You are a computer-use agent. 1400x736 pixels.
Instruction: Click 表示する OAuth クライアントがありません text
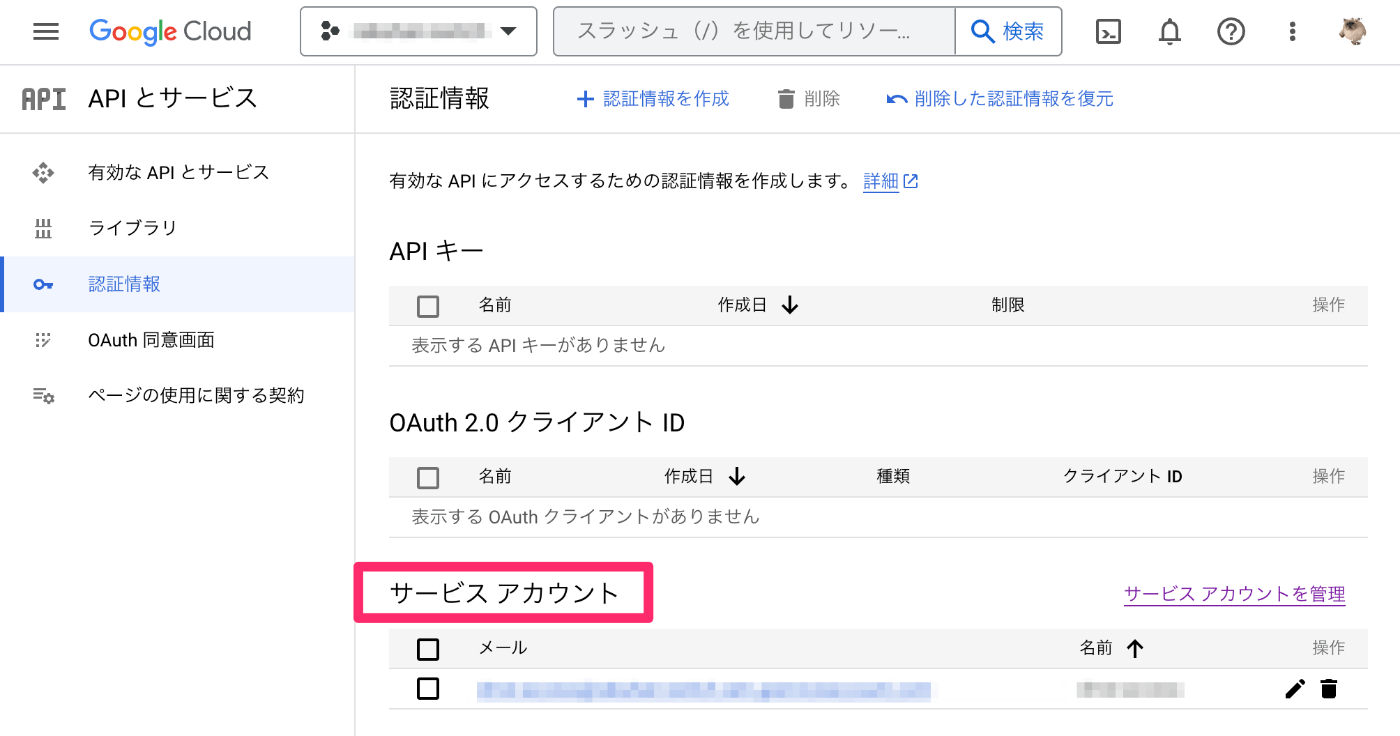click(586, 517)
